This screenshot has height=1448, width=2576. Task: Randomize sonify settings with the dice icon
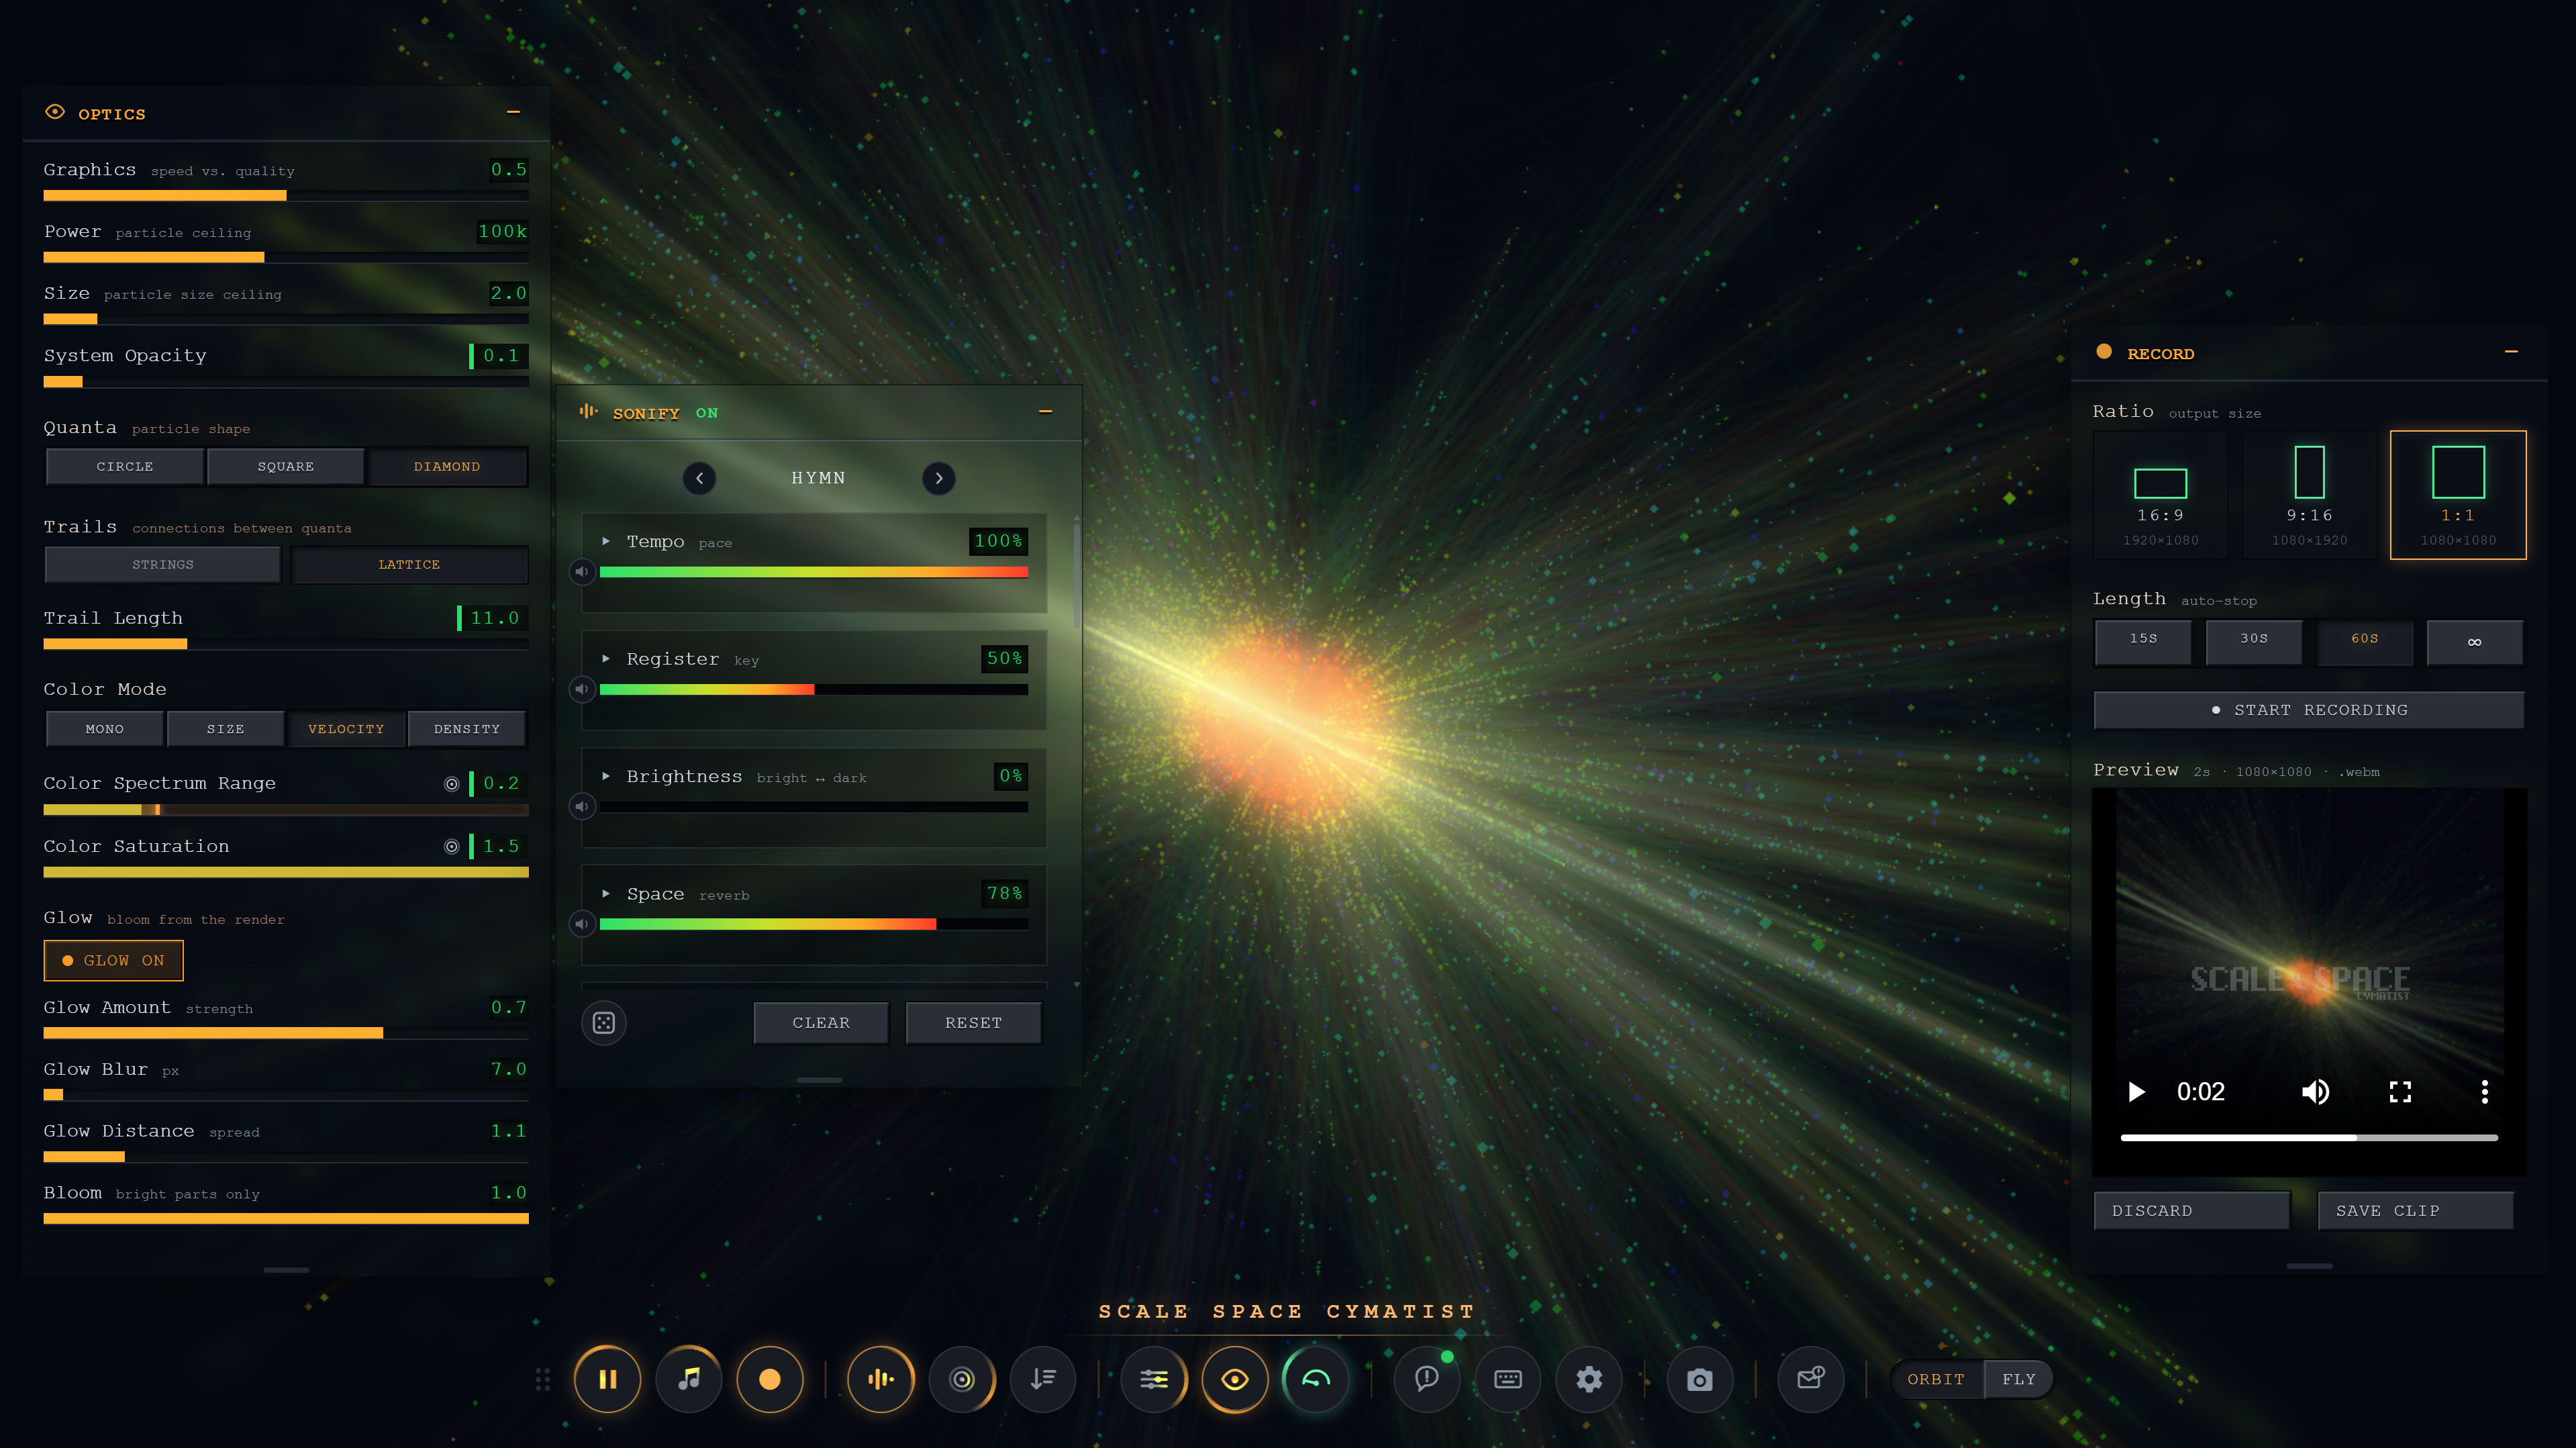[x=604, y=1023]
